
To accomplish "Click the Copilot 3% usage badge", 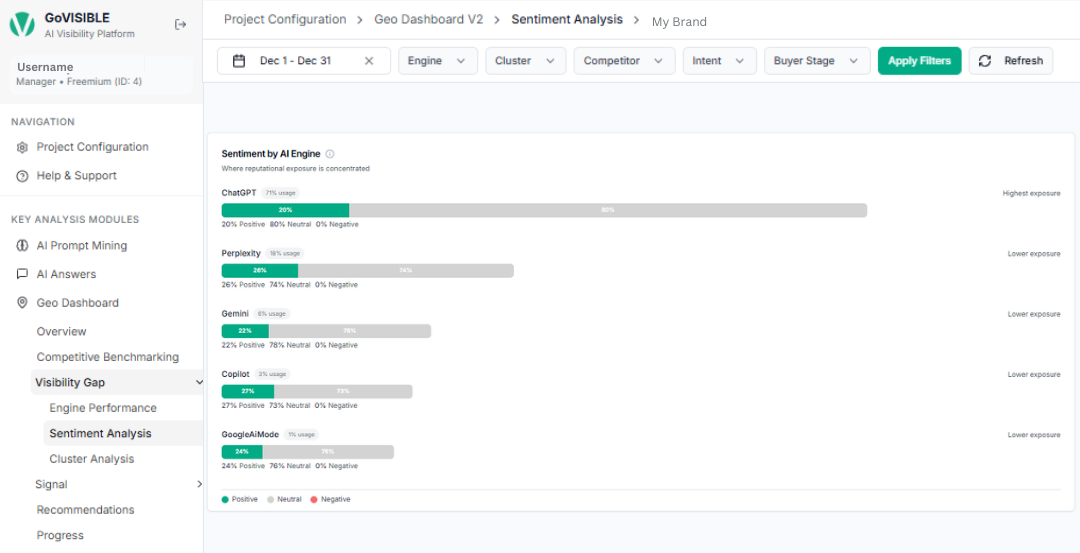I will pos(271,374).
